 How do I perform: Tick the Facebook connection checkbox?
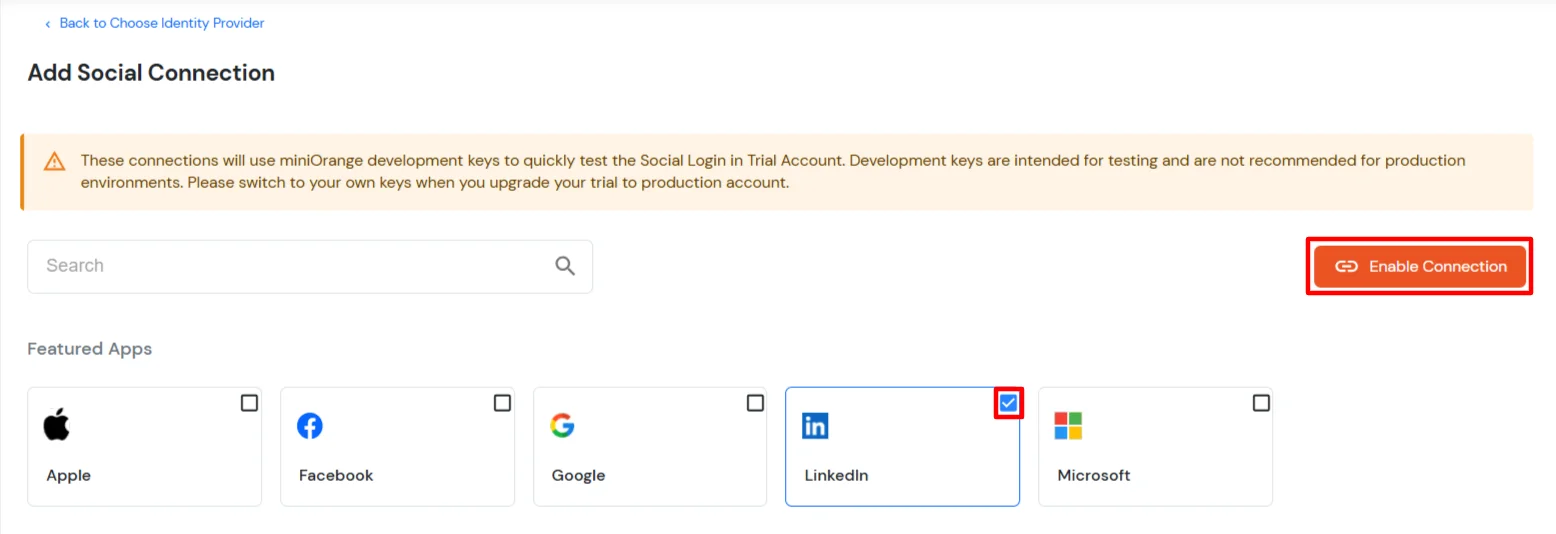pos(502,403)
